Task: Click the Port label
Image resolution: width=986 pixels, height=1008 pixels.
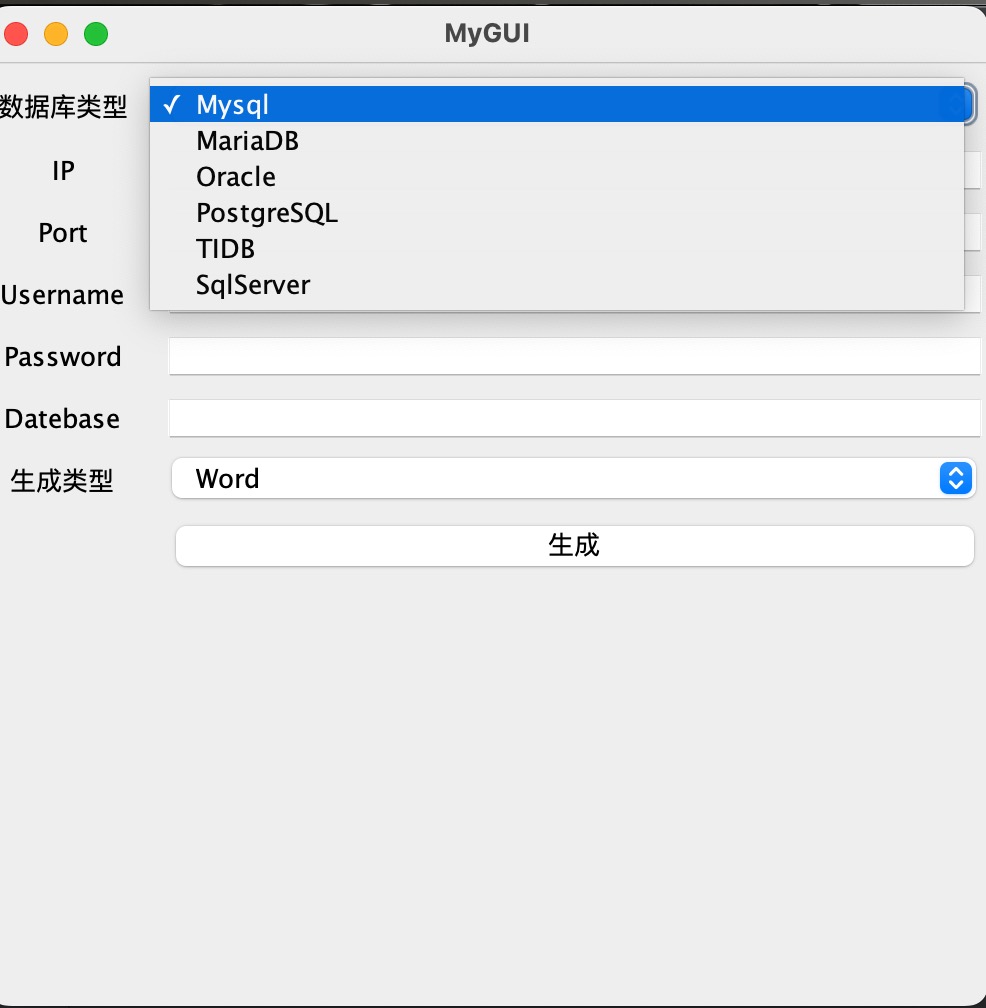Action: tap(62, 233)
